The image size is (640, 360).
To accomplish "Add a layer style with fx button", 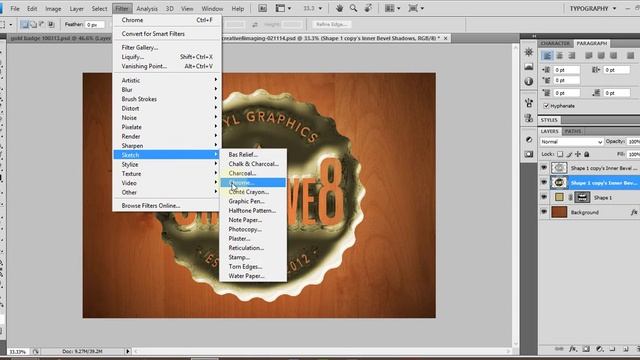I will pos(573,349).
